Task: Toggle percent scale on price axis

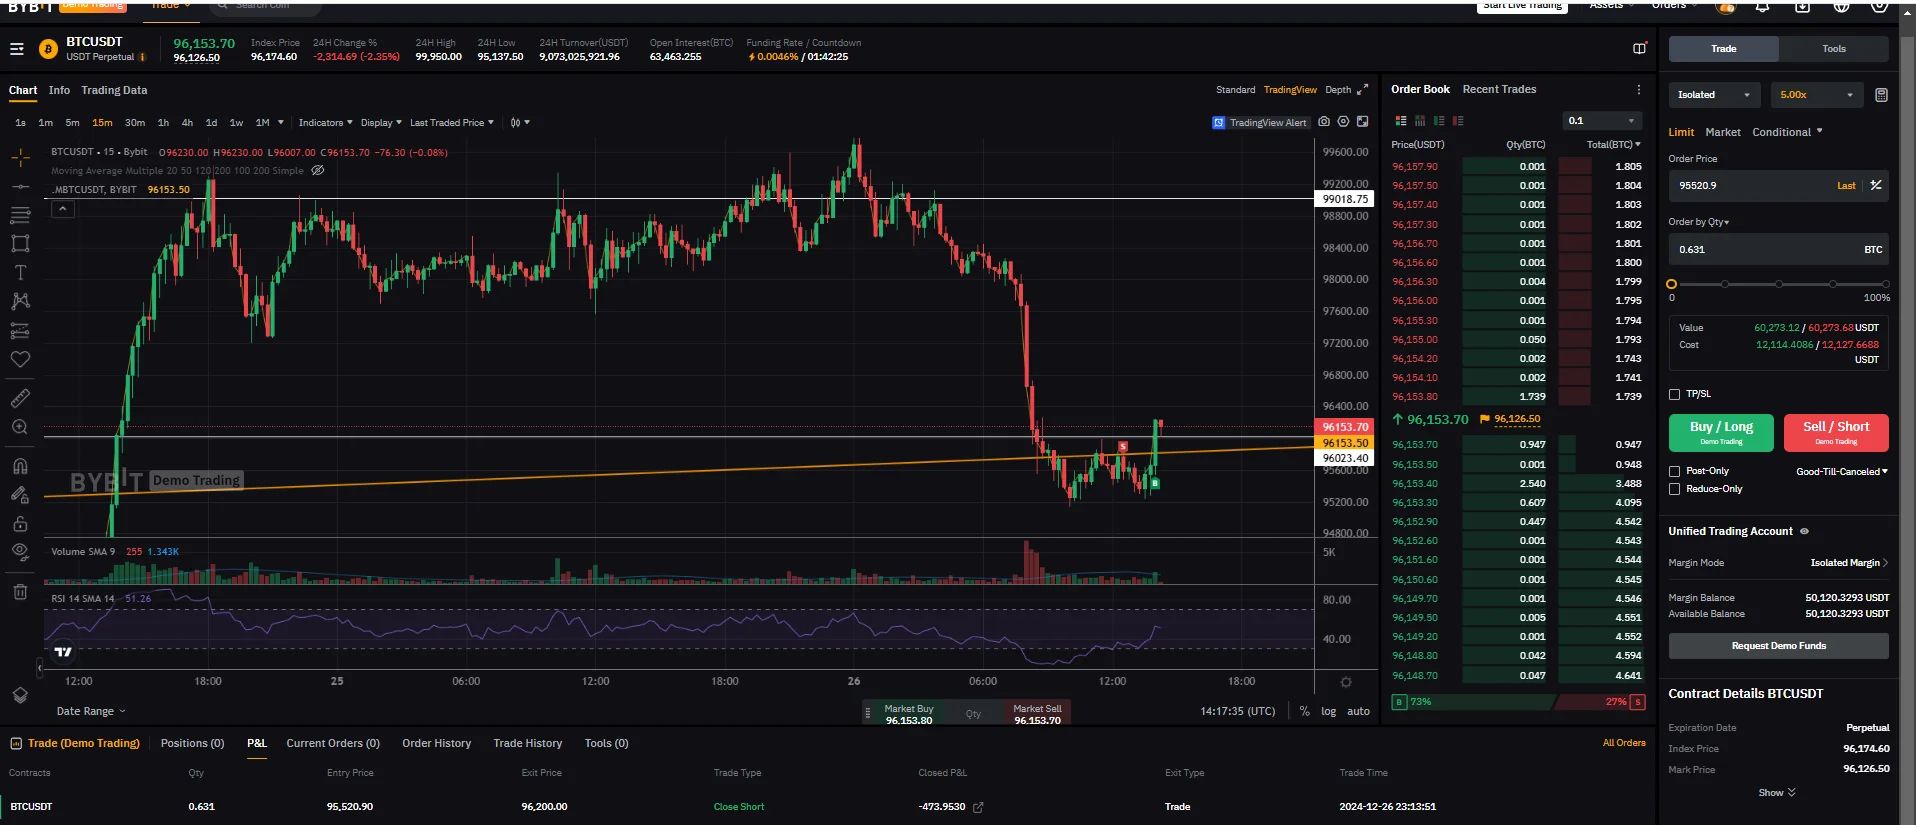Action: [x=1304, y=711]
